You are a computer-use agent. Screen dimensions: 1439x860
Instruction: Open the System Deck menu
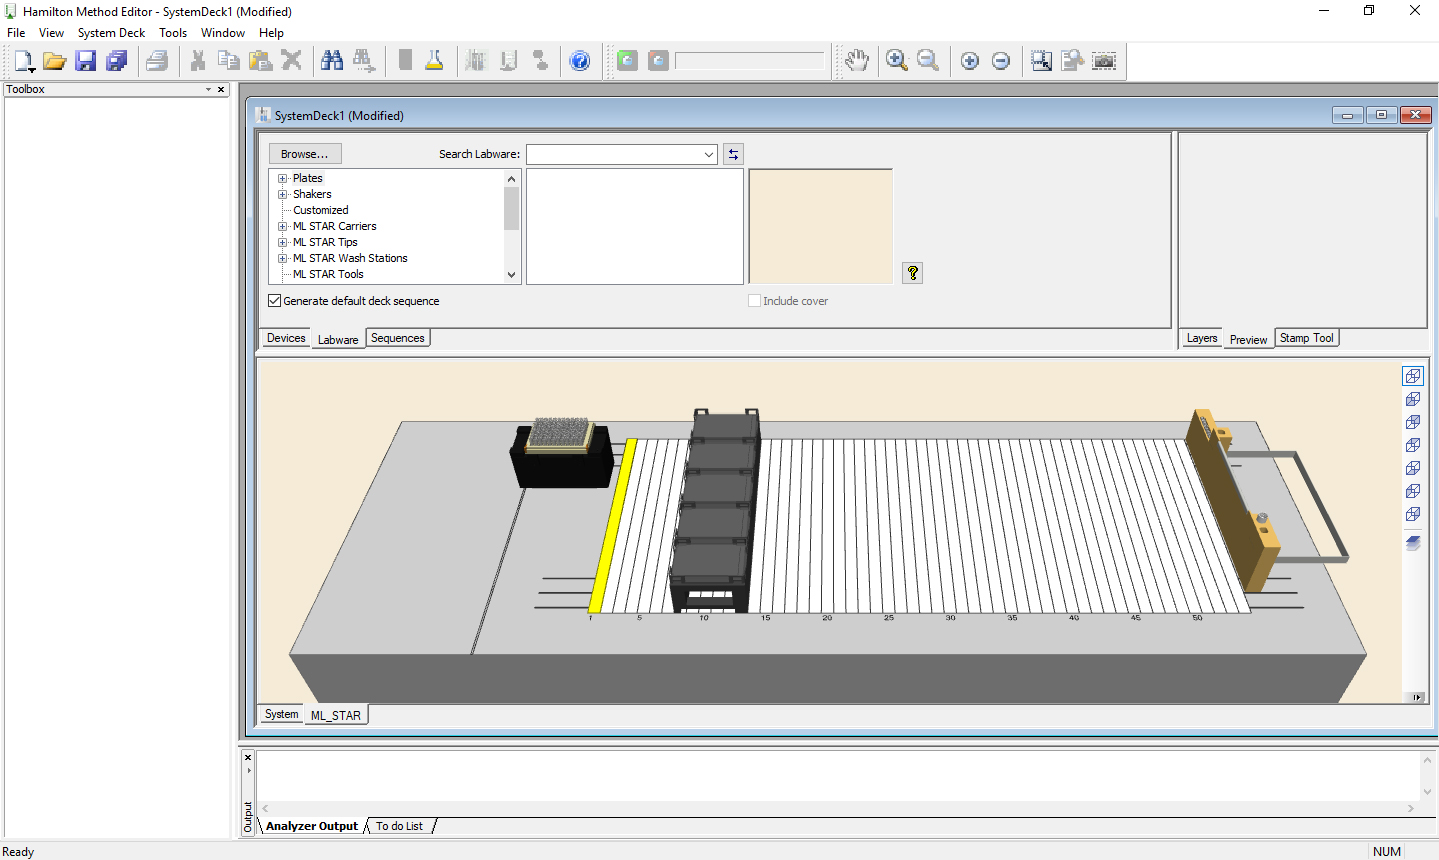coord(110,32)
